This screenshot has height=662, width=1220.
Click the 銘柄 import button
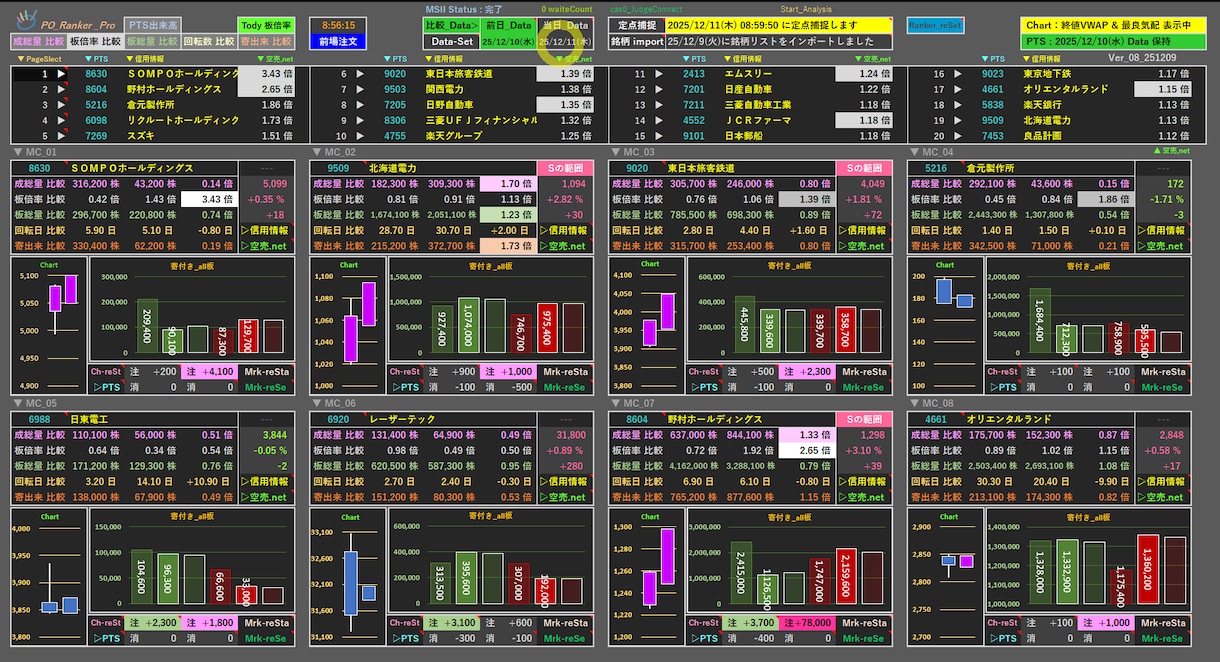(636, 42)
